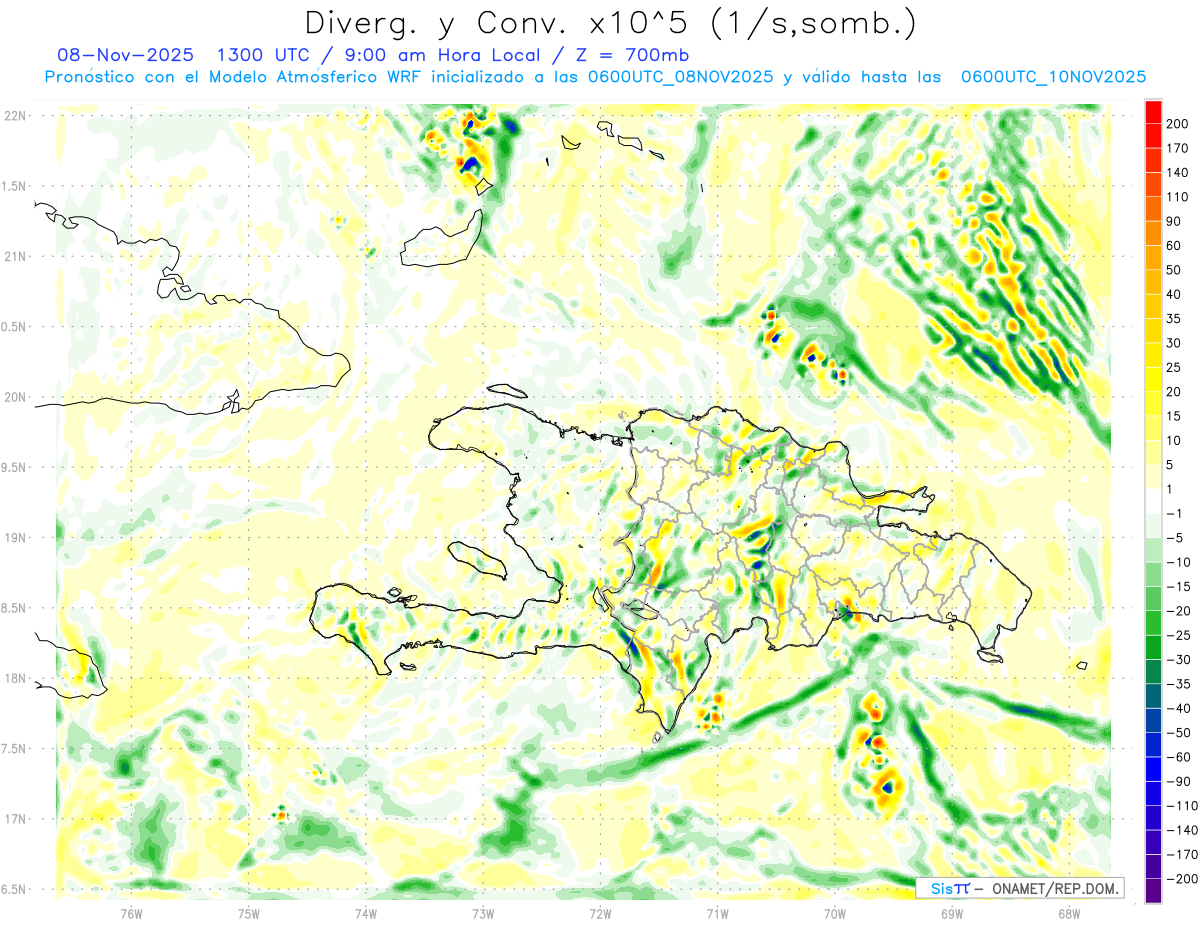1200x927 pixels.
Task: Click the 'SisTT - ONAMET/REP.DOM.' credit label
Action: [1020, 888]
